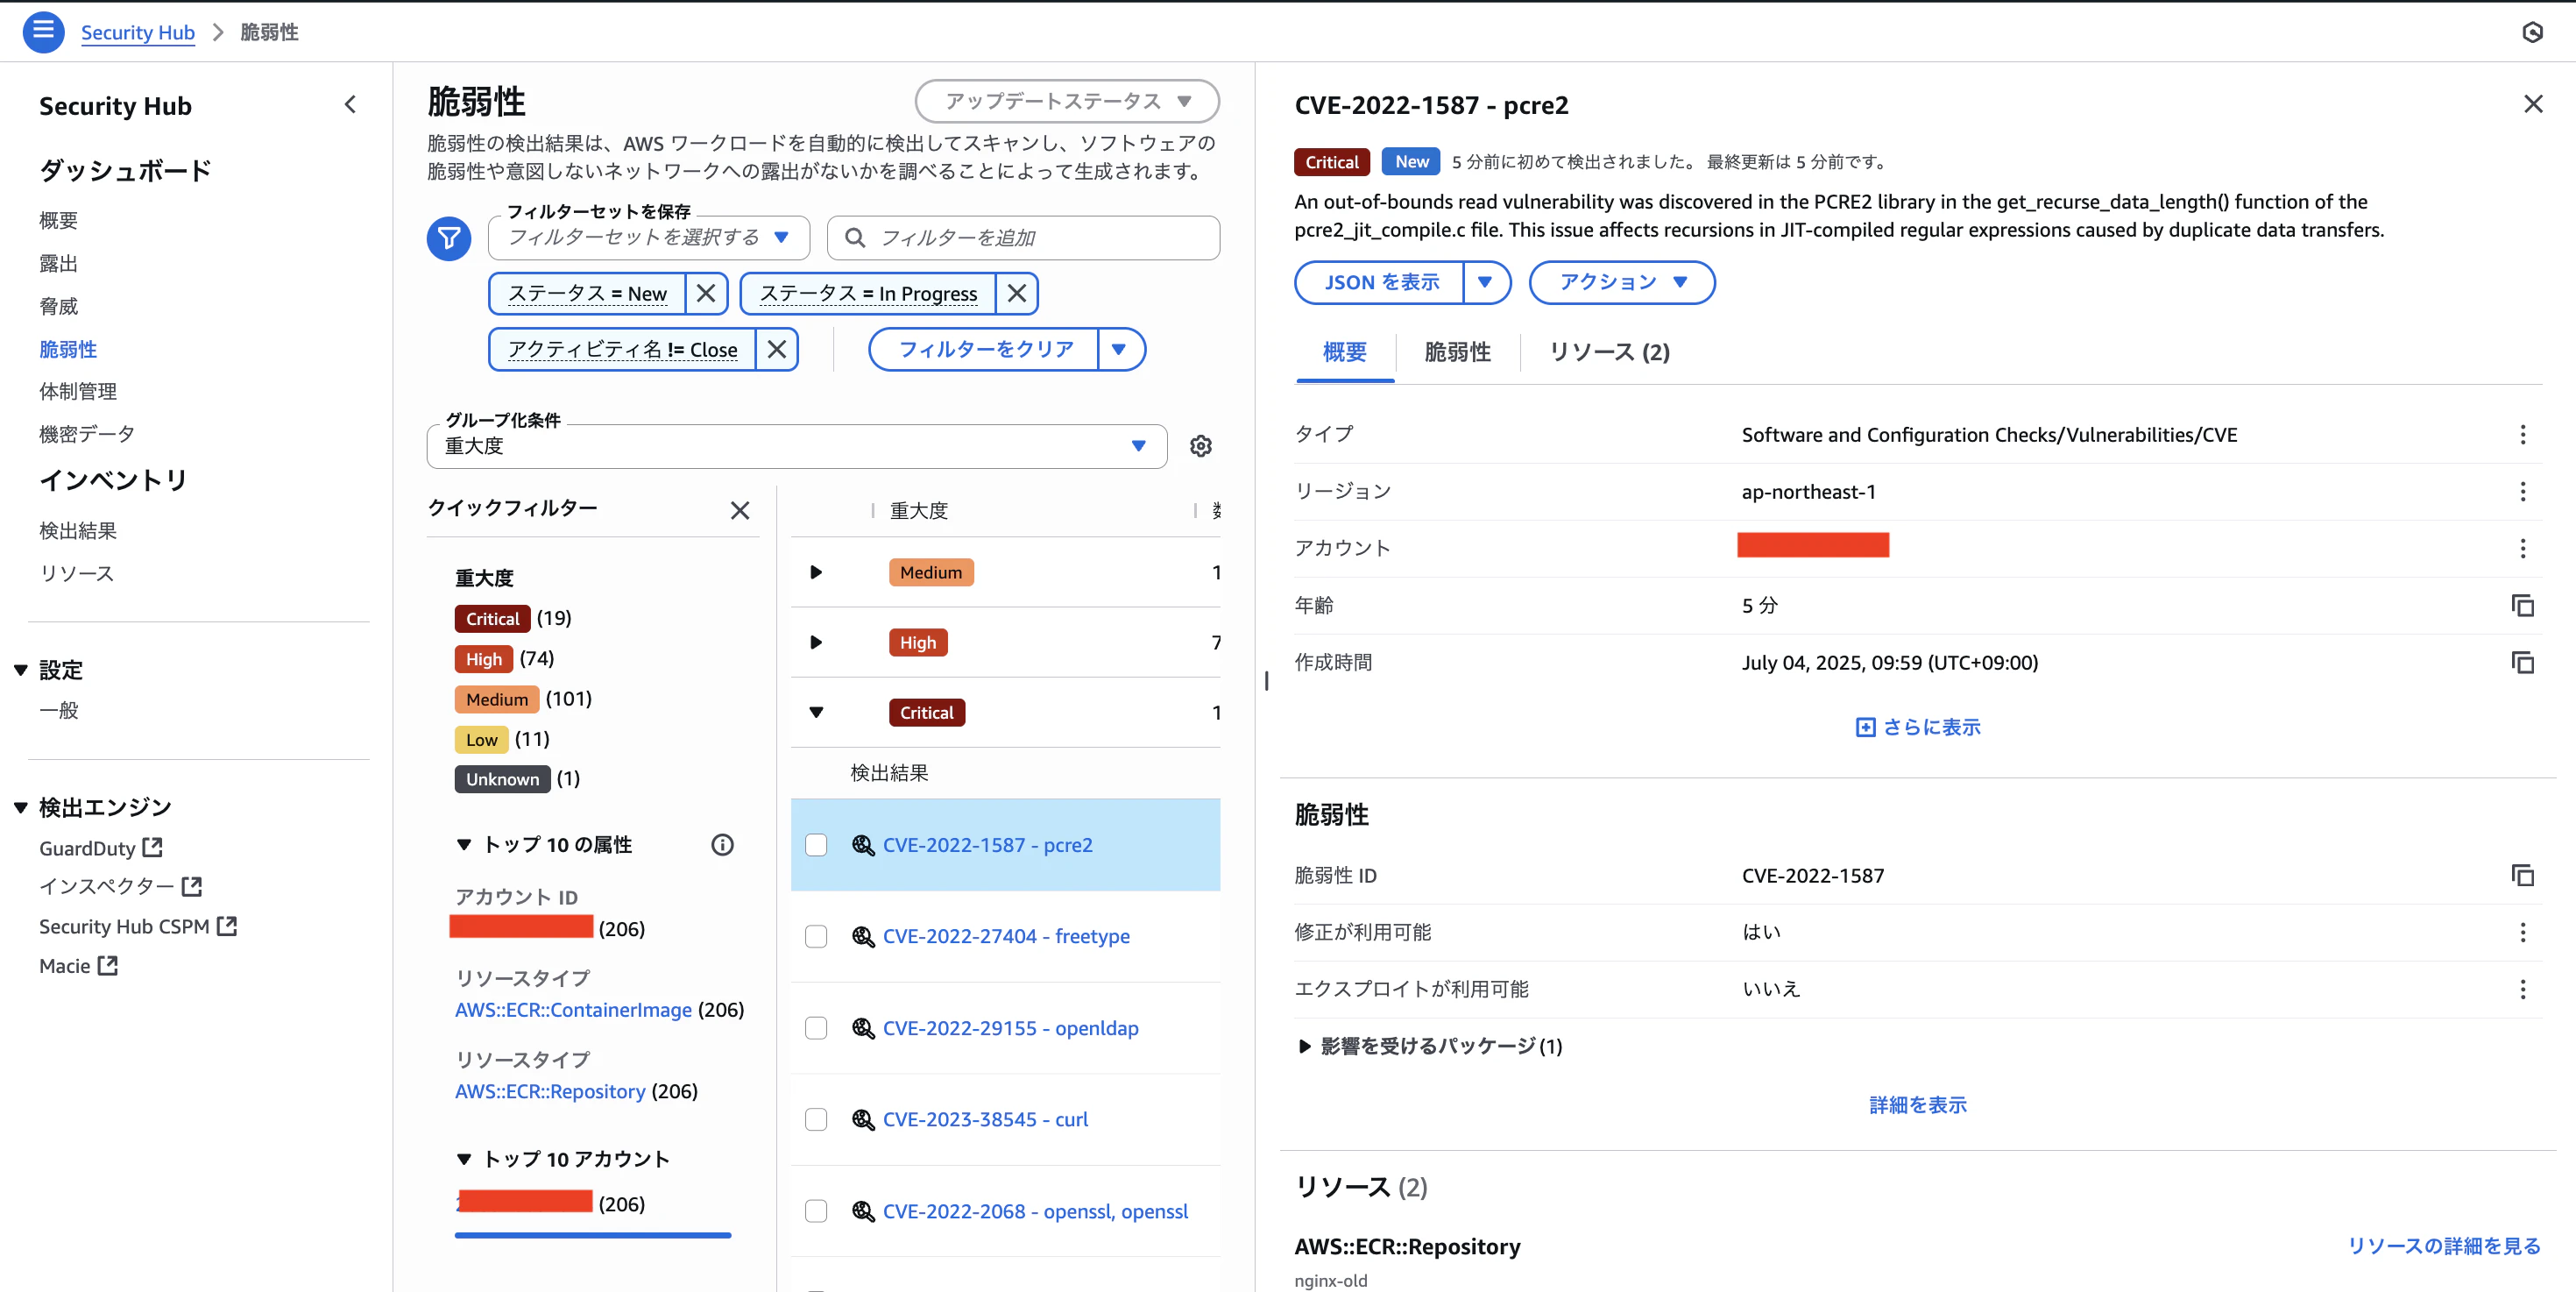The image size is (2576, 1292).
Task: Open the グループ化条件 重大度 dropdown
Action: click(797, 446)
